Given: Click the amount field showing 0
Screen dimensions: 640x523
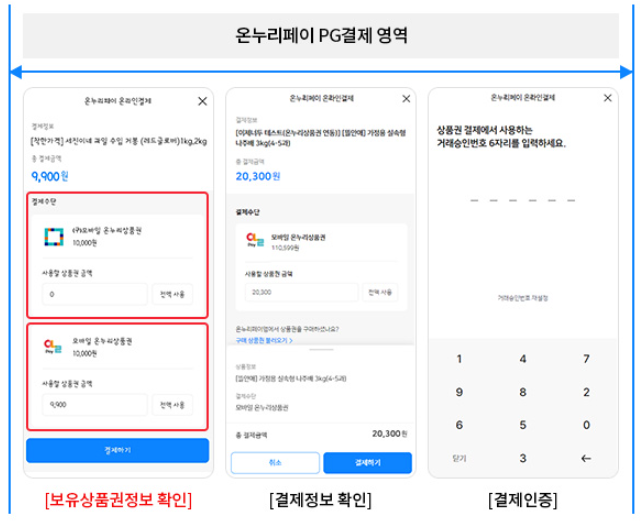Looking at the screenshot, I should [95, 294].
